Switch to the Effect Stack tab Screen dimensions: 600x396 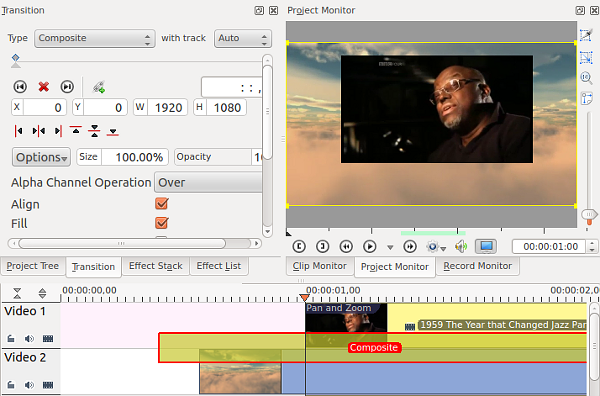click(156, 266)
